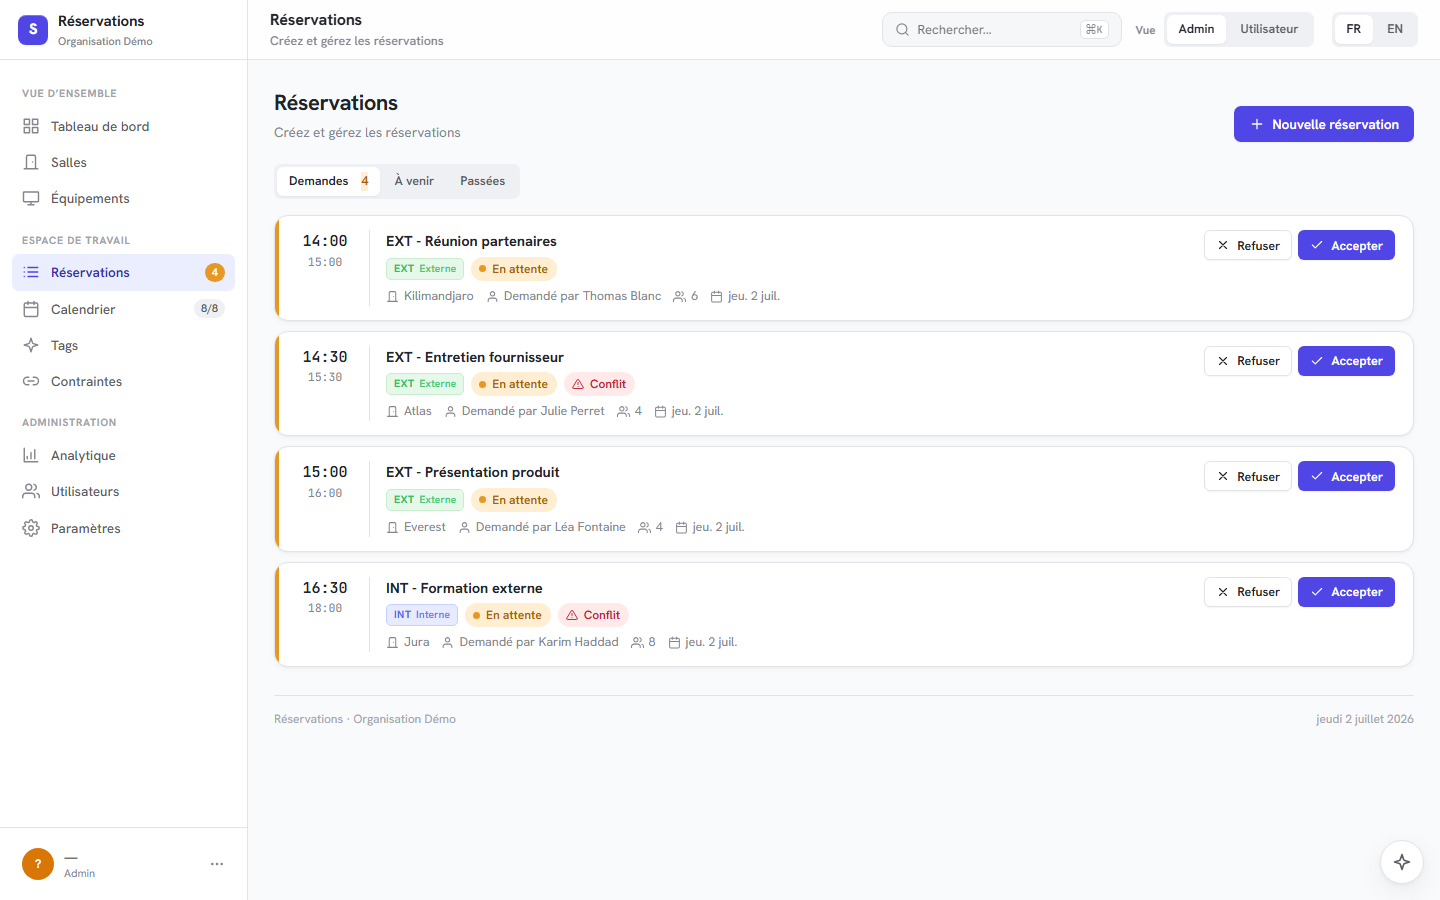Image resolution: width=1440 pixels, height=900 pixels.
Task: Open the Paramètres gear icon
Action: [x=31, y=528]
